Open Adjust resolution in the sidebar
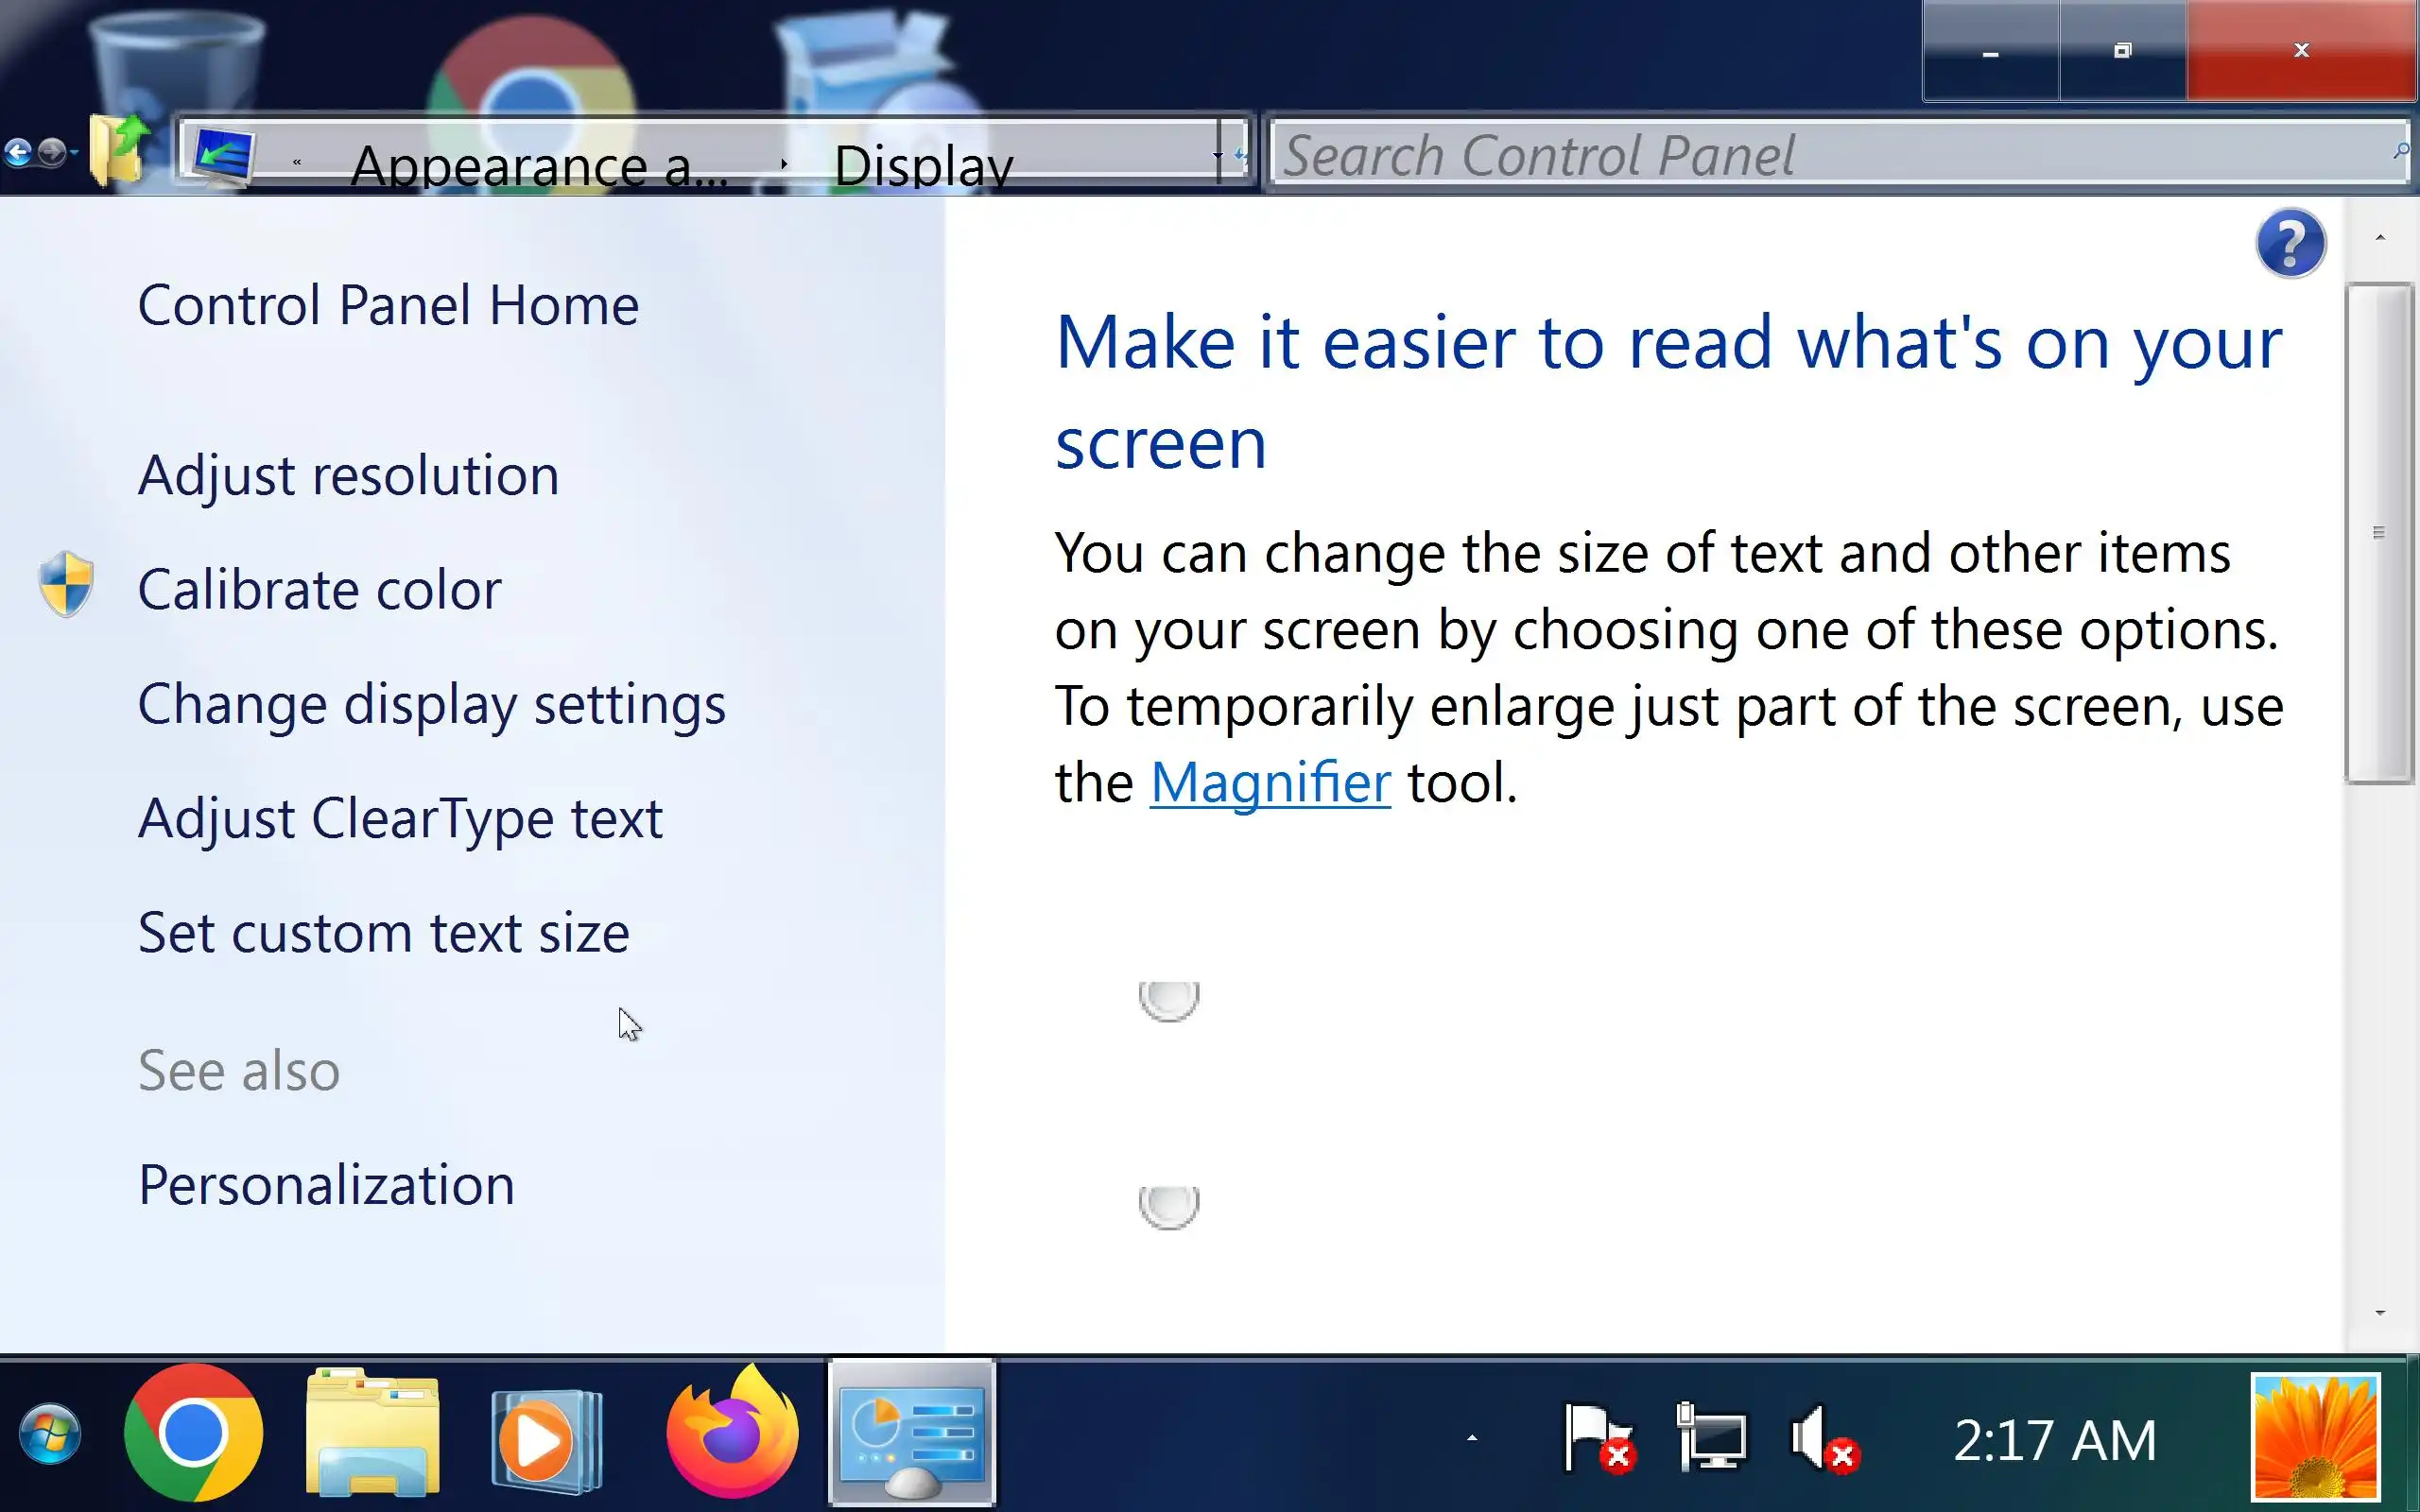This screenshot has width=2420, height=1512. pos(348,475)
